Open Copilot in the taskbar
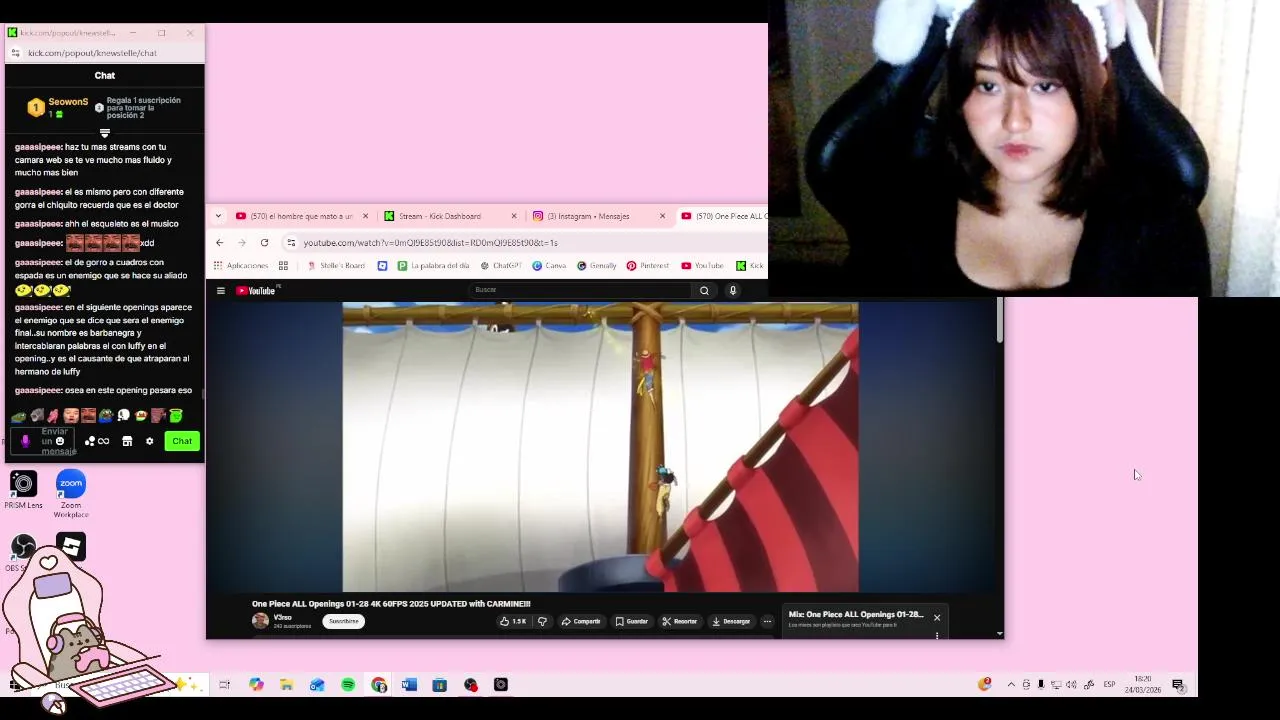 [x=256, y=685]
